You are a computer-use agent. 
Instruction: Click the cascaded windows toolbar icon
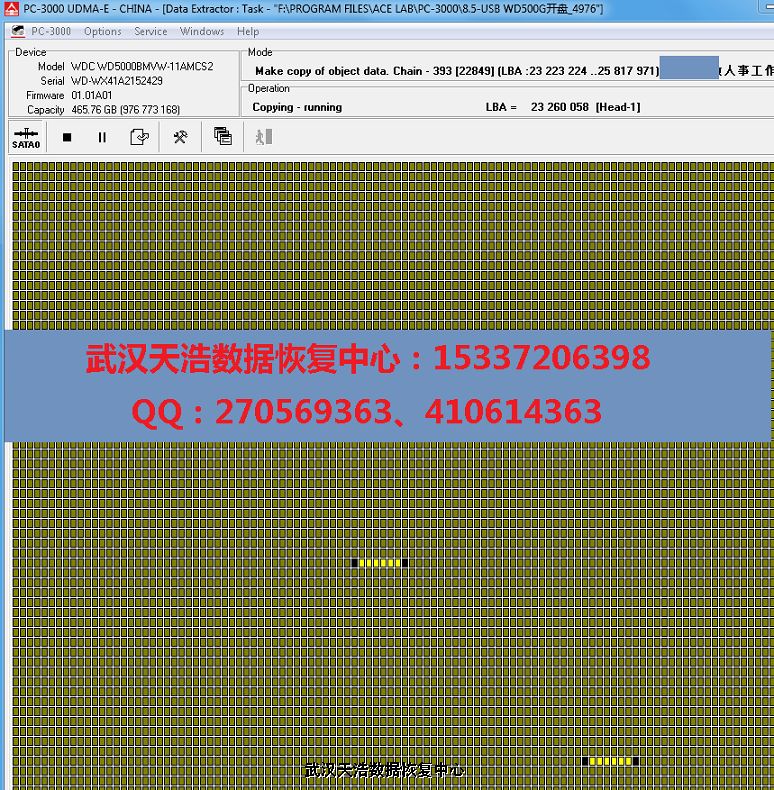click(x=223, y=137)
